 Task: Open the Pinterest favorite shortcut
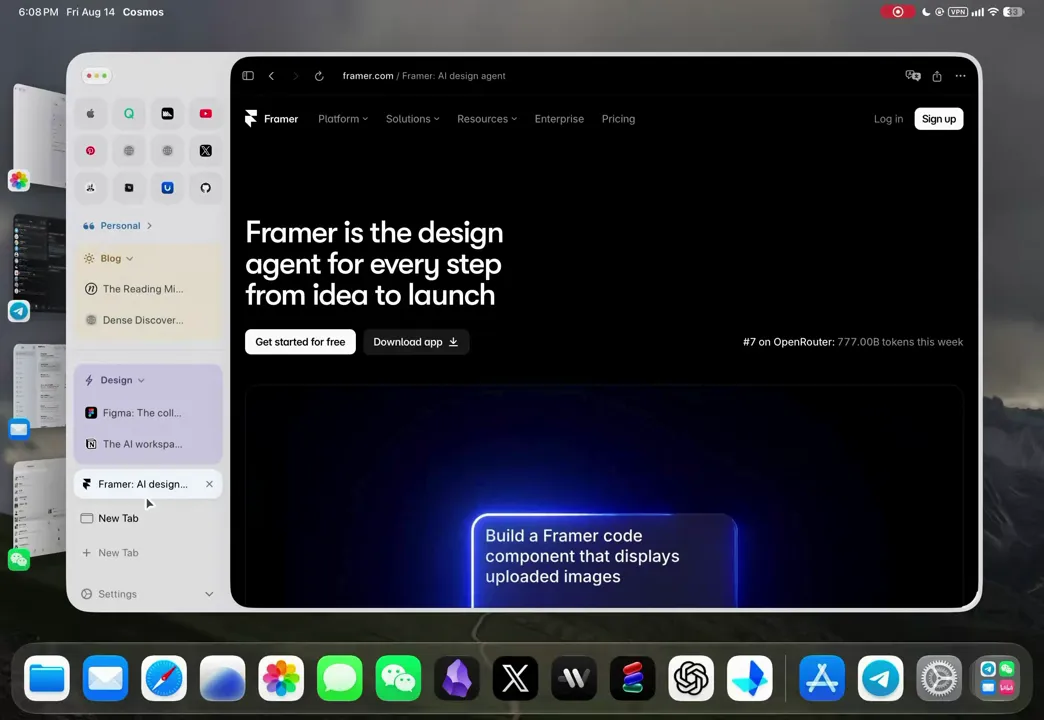pyautogui.click(x=91, y=151)
